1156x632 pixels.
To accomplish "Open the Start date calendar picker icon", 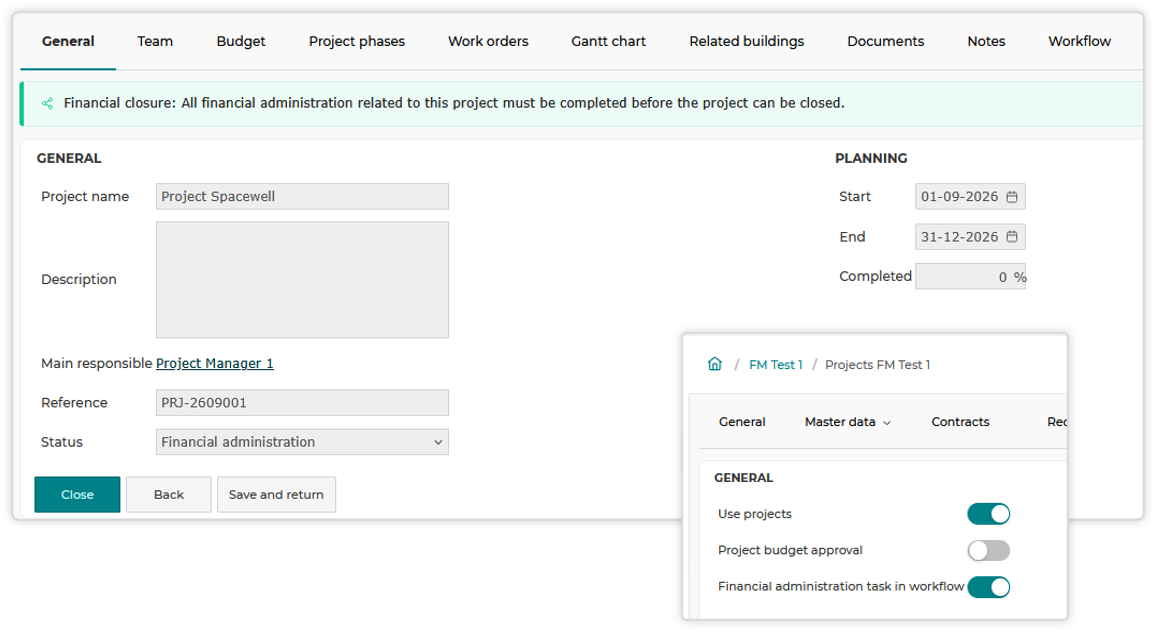I will [x=1012, y=197].
